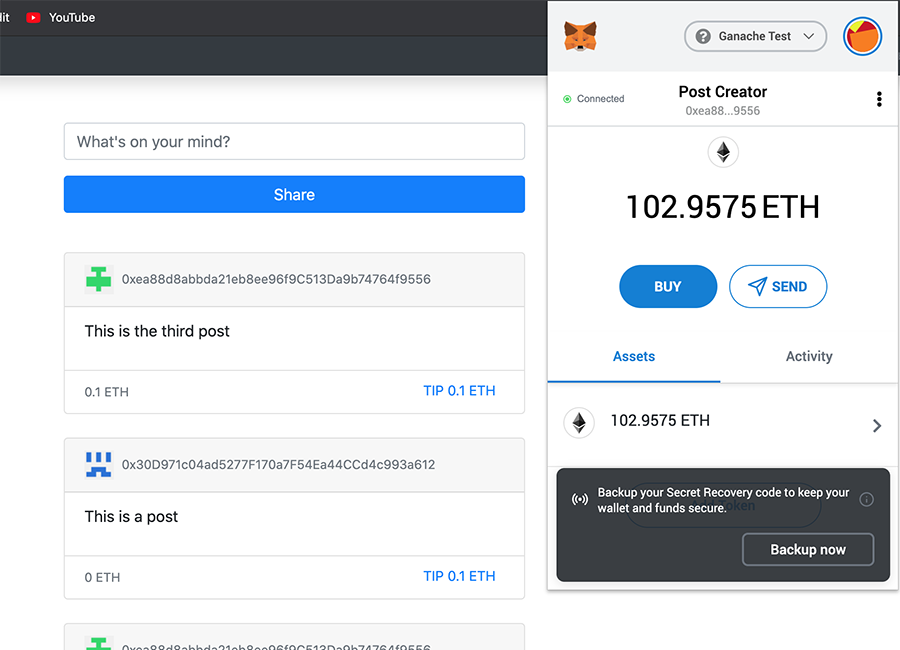Screen dimensions: 900x650
Task: Copy the Post Creator account address
Action: pos(723,111)
